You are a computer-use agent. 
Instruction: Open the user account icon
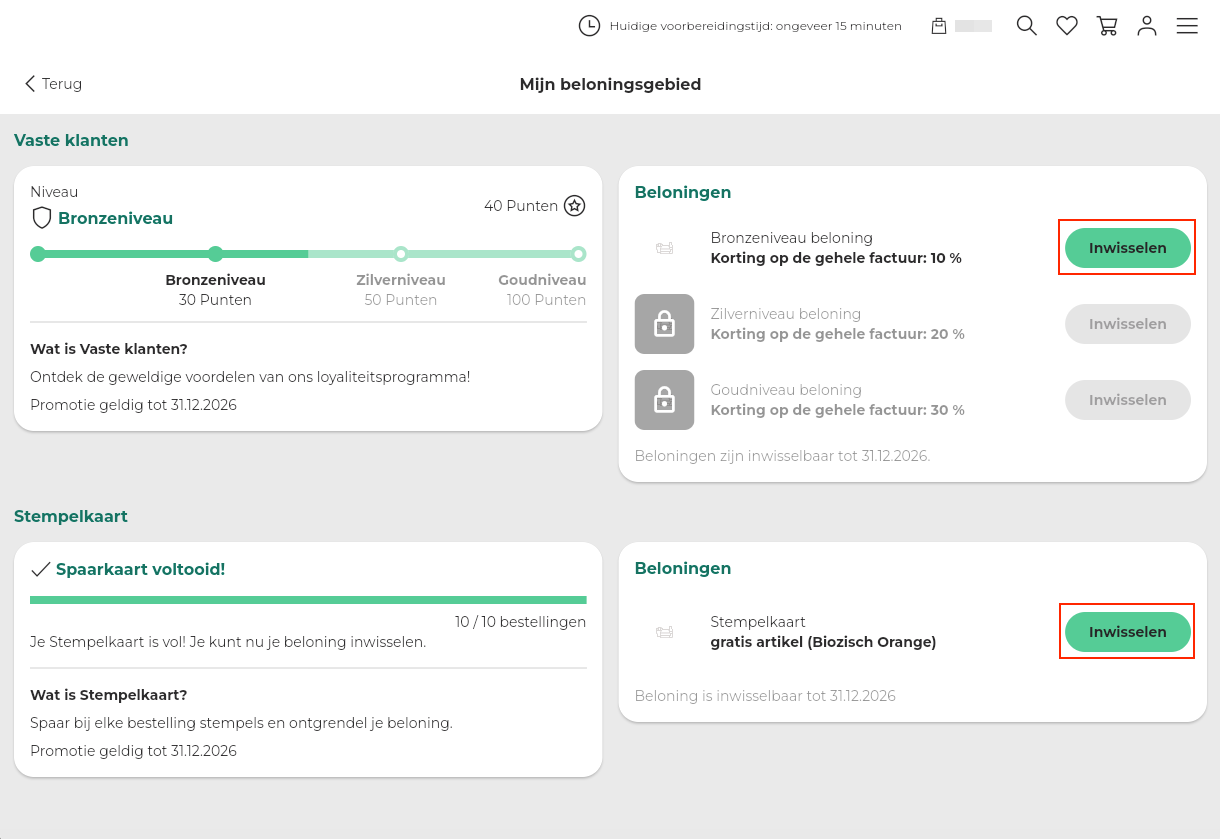click(x=1147, y=26)
